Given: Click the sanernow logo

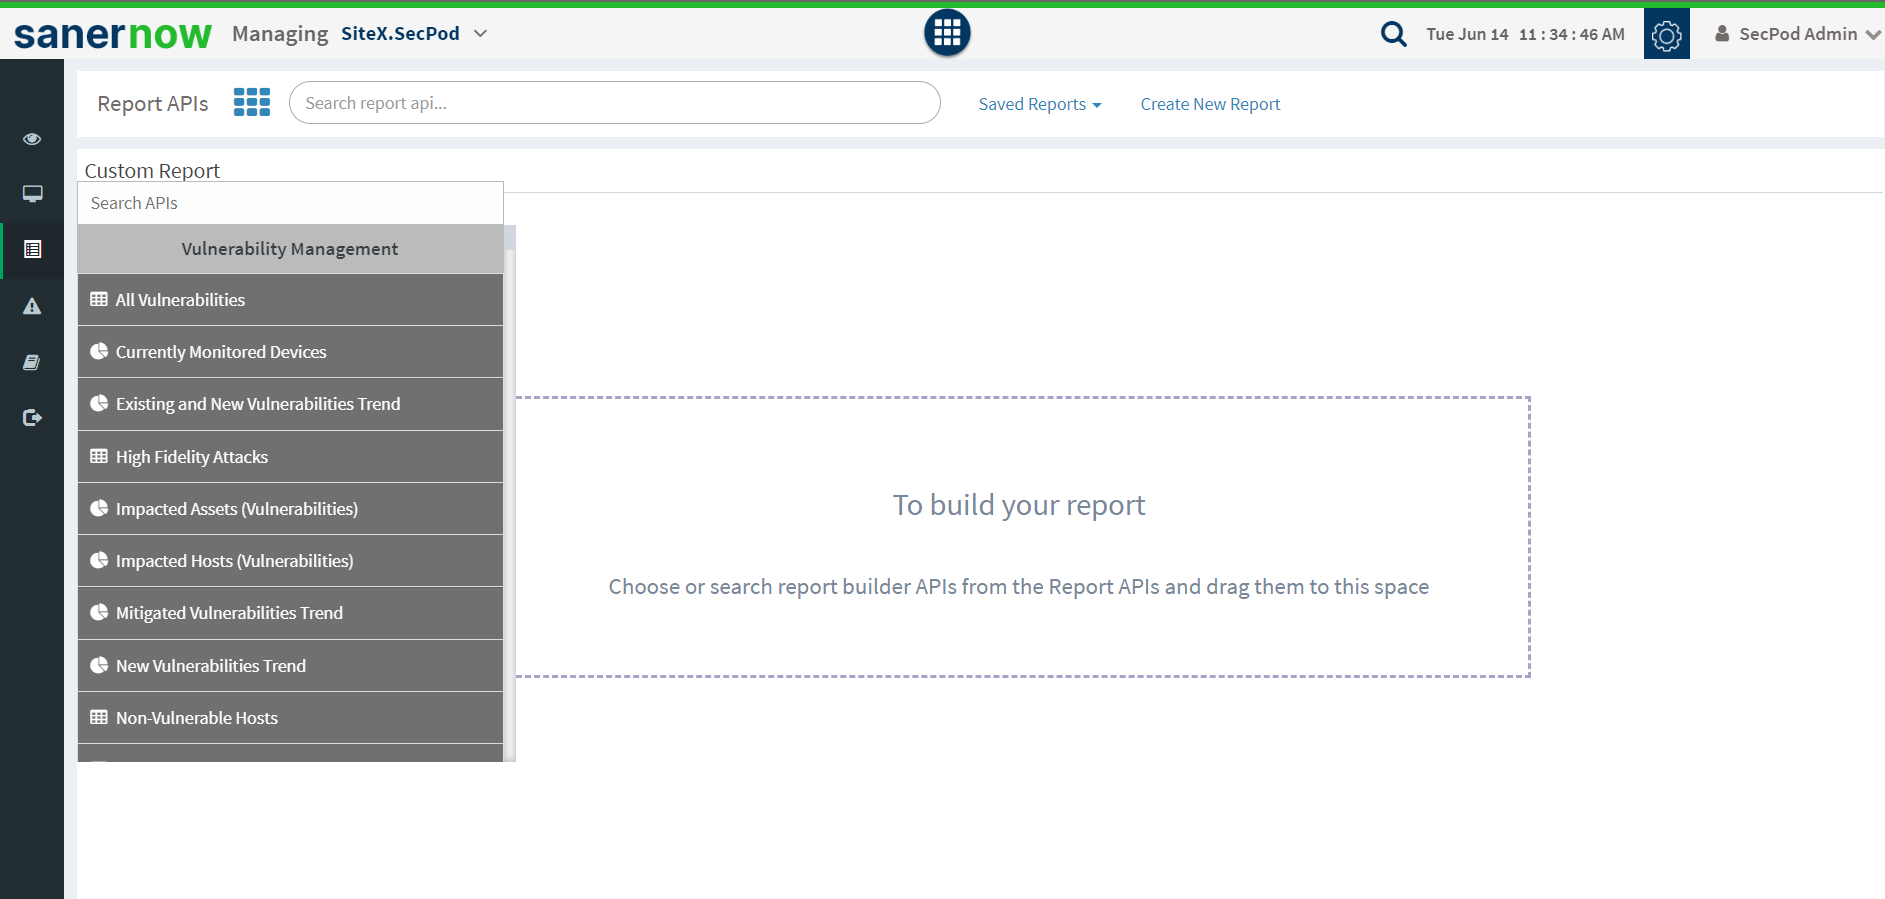Looking at the screenshot, I should 113,35.
